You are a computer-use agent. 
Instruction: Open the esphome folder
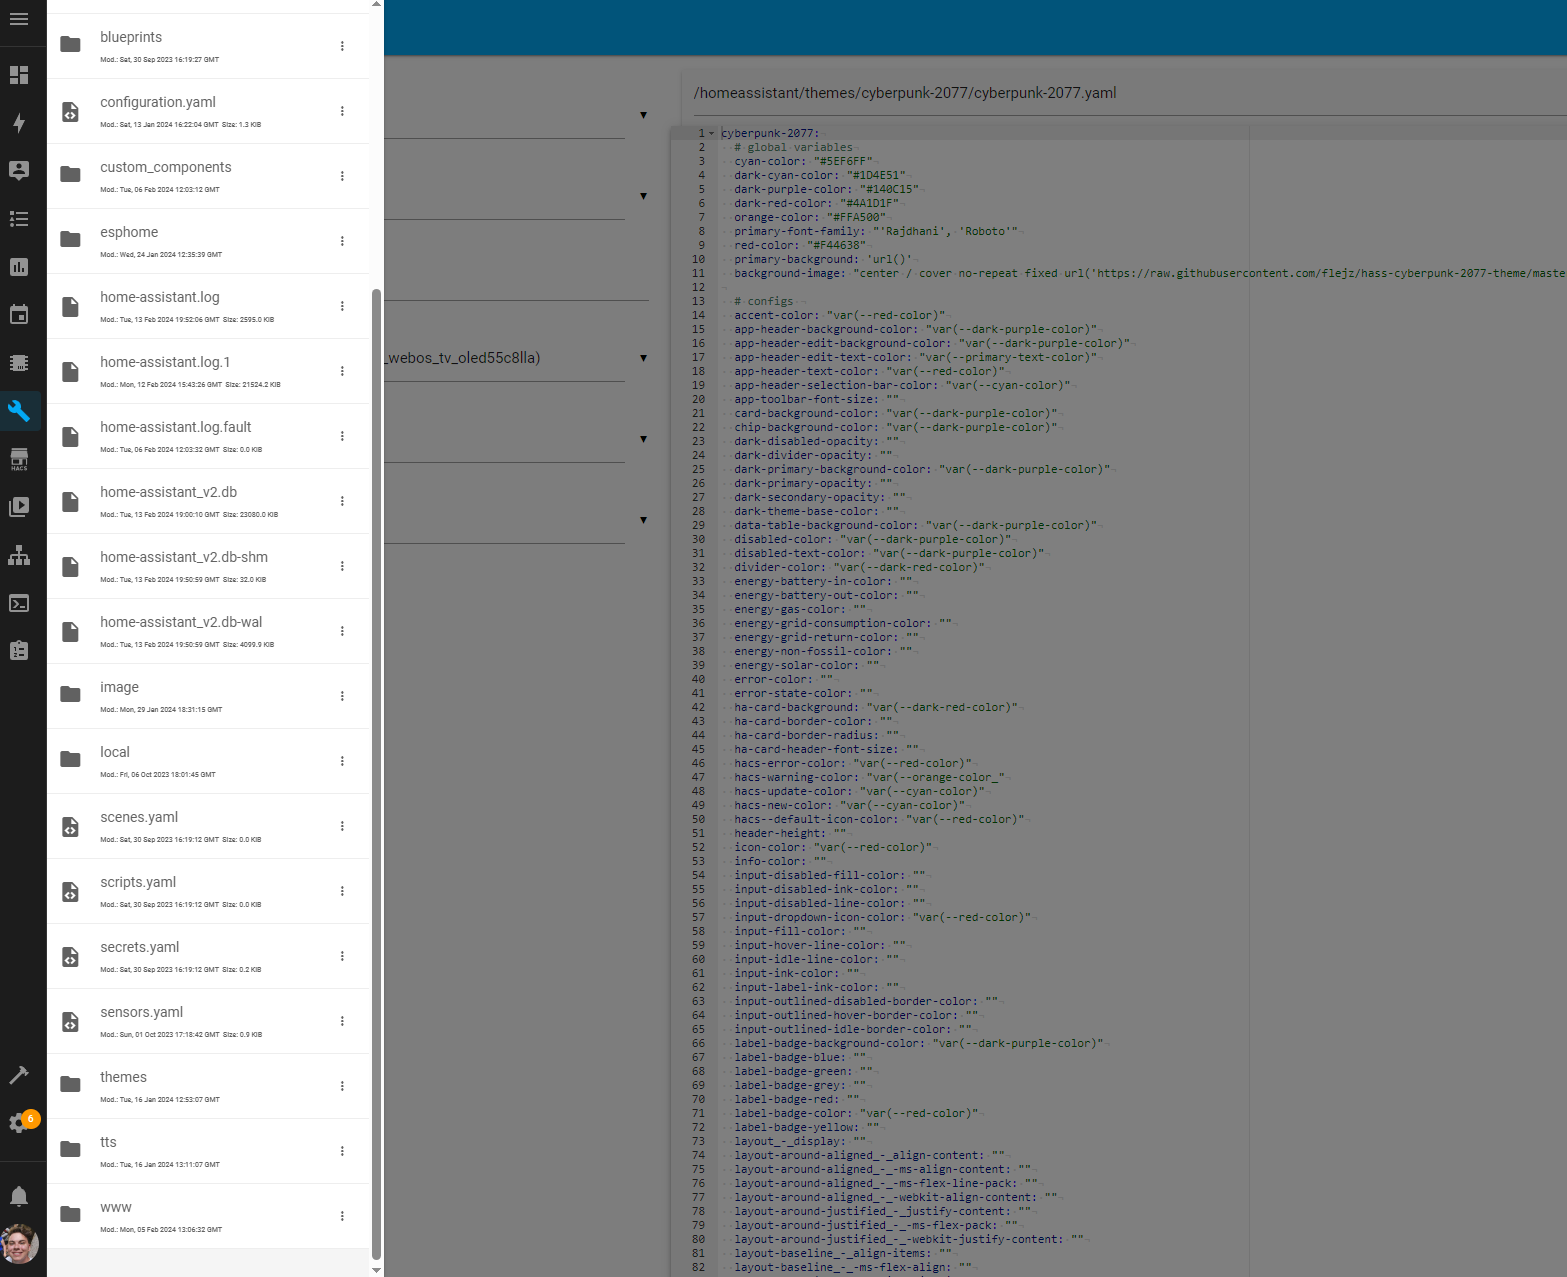click(129, 233)
